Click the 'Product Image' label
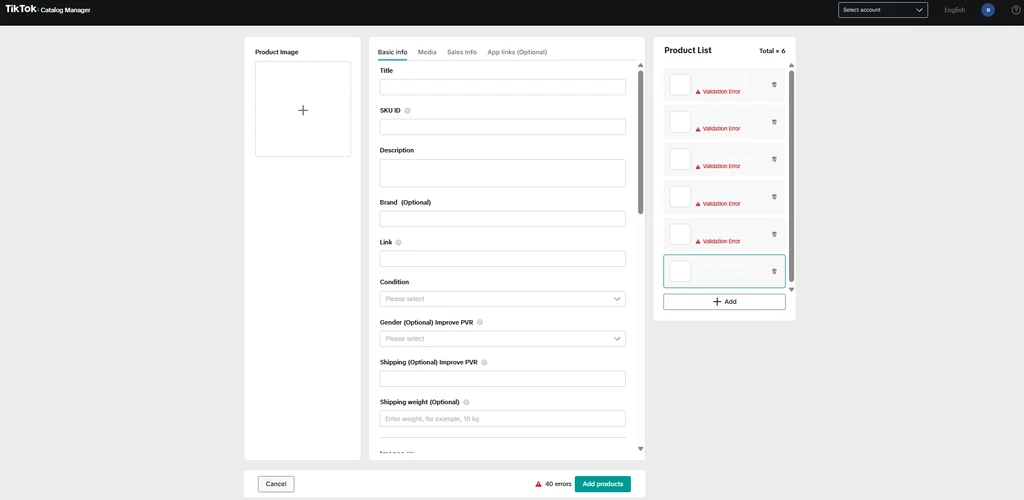1024x500 pixels. tap(277, 52)
